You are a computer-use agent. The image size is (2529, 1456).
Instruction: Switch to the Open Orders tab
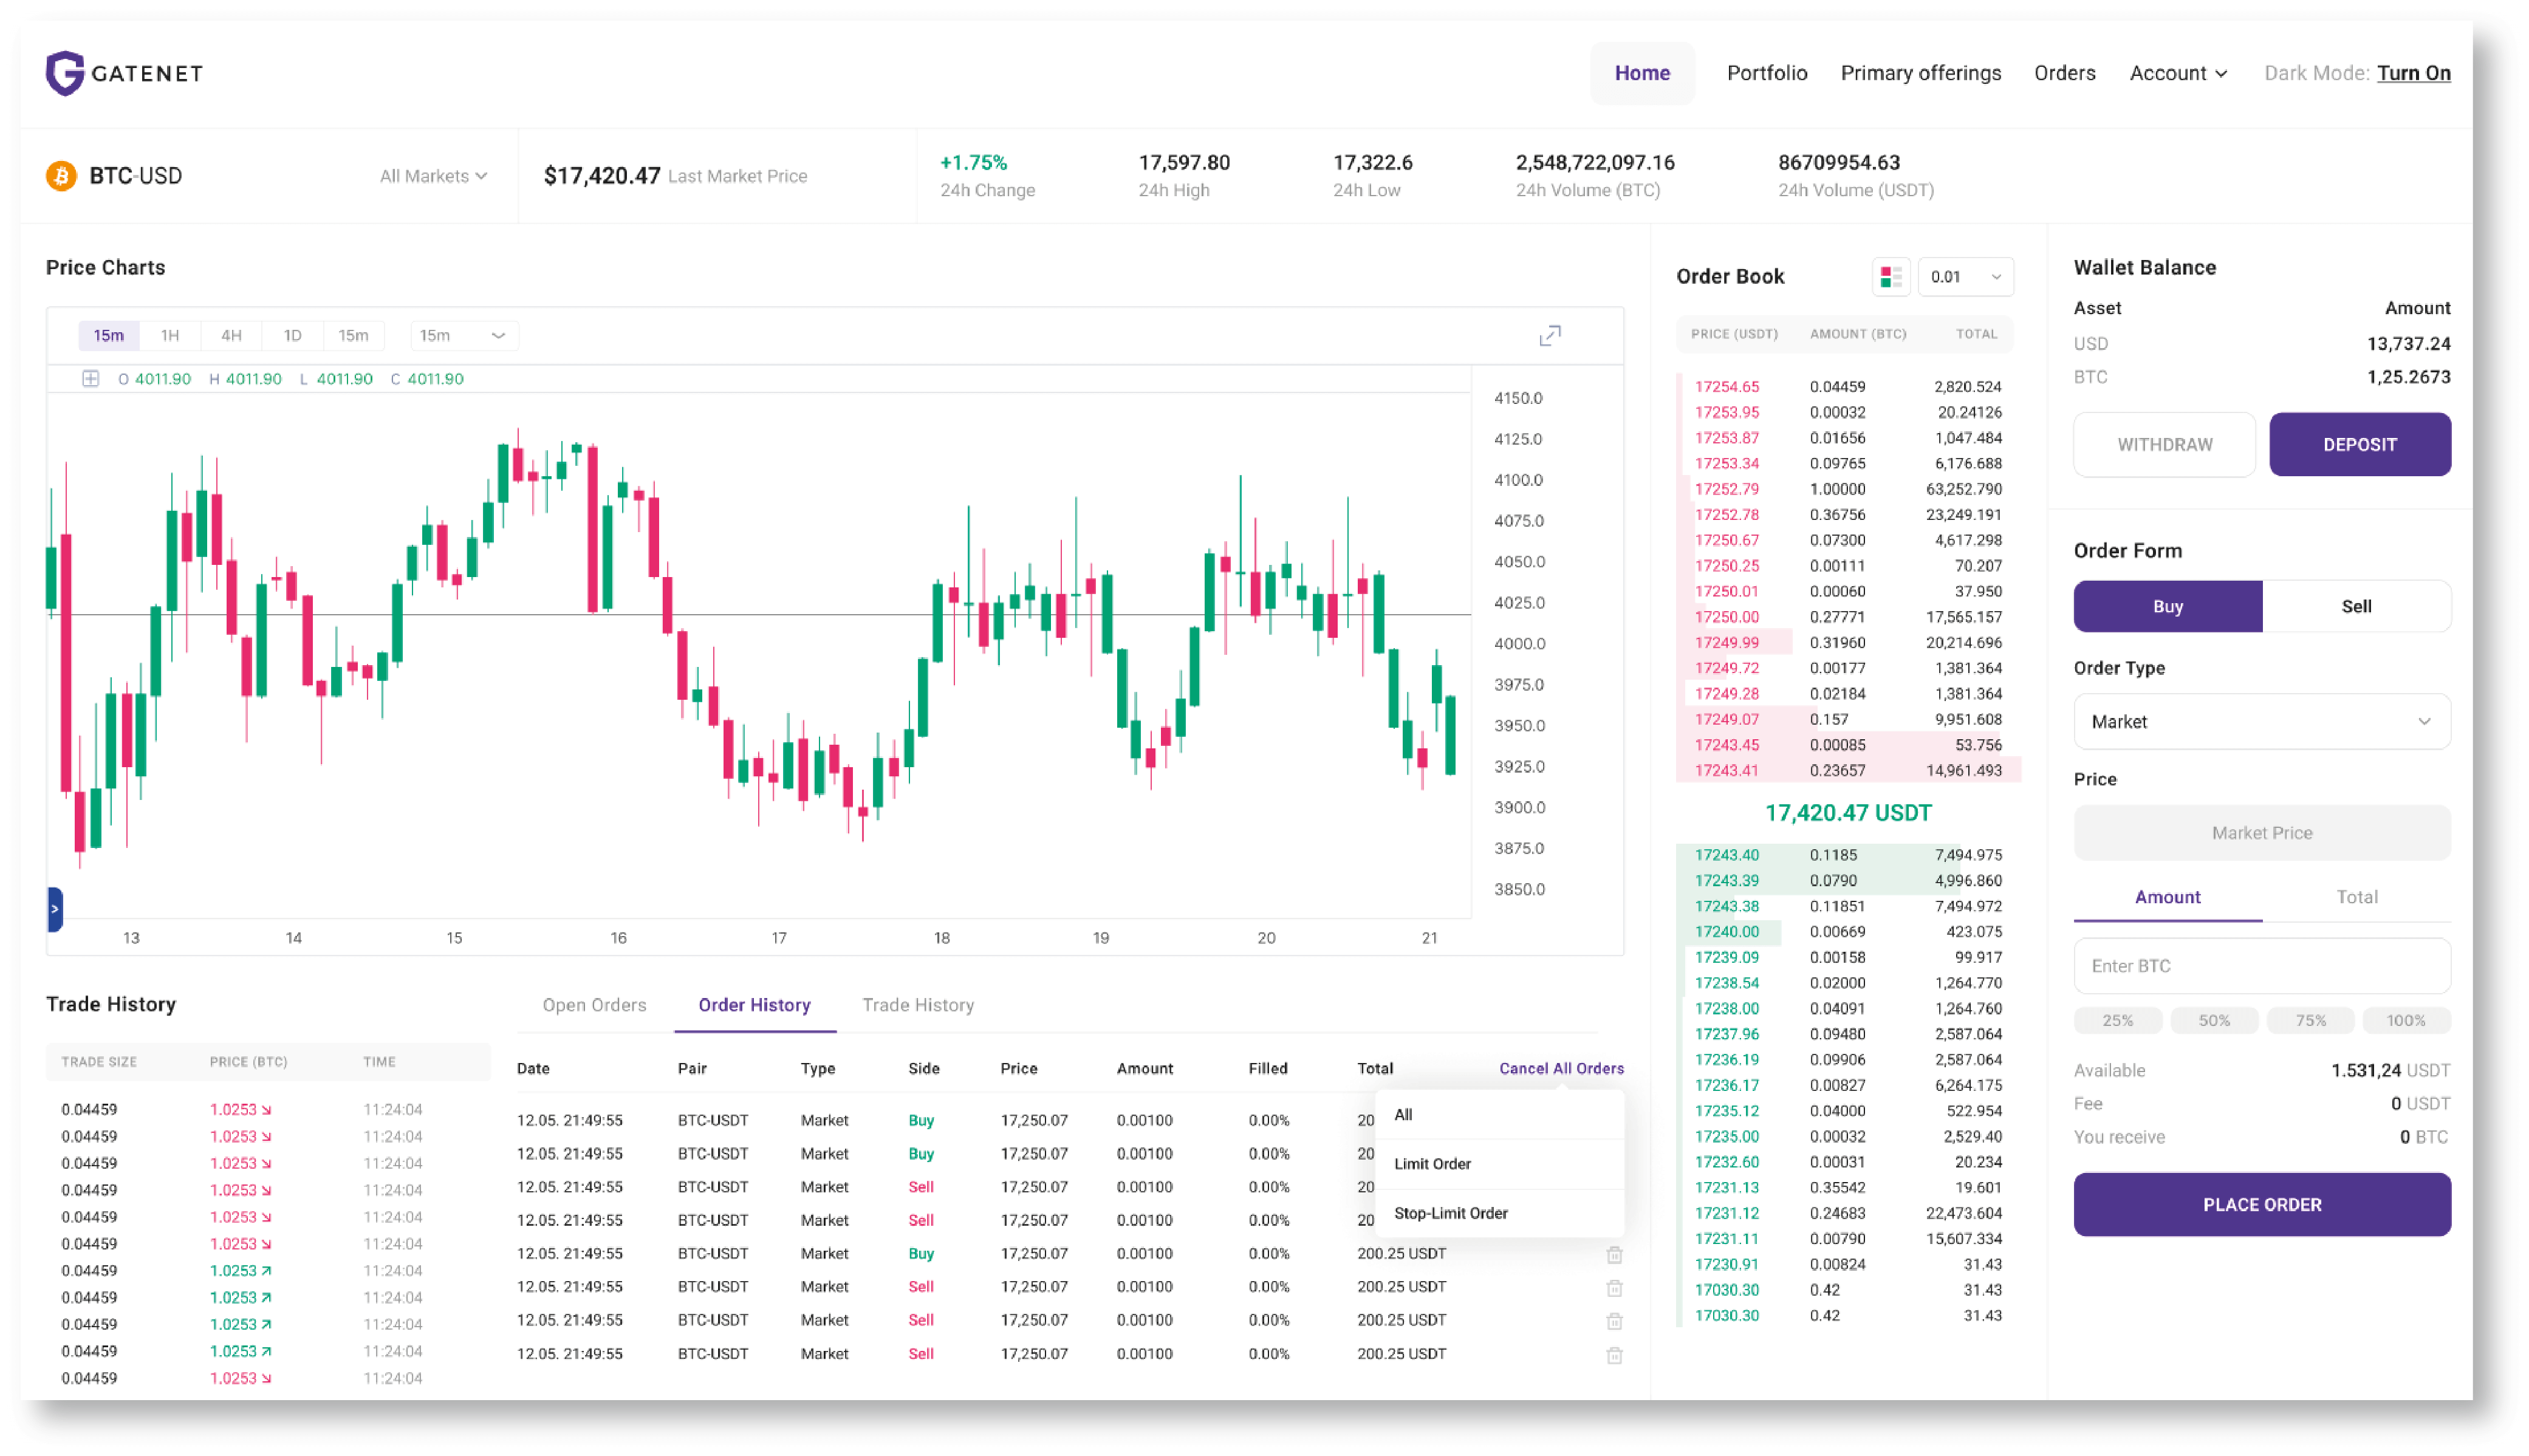594,1005
